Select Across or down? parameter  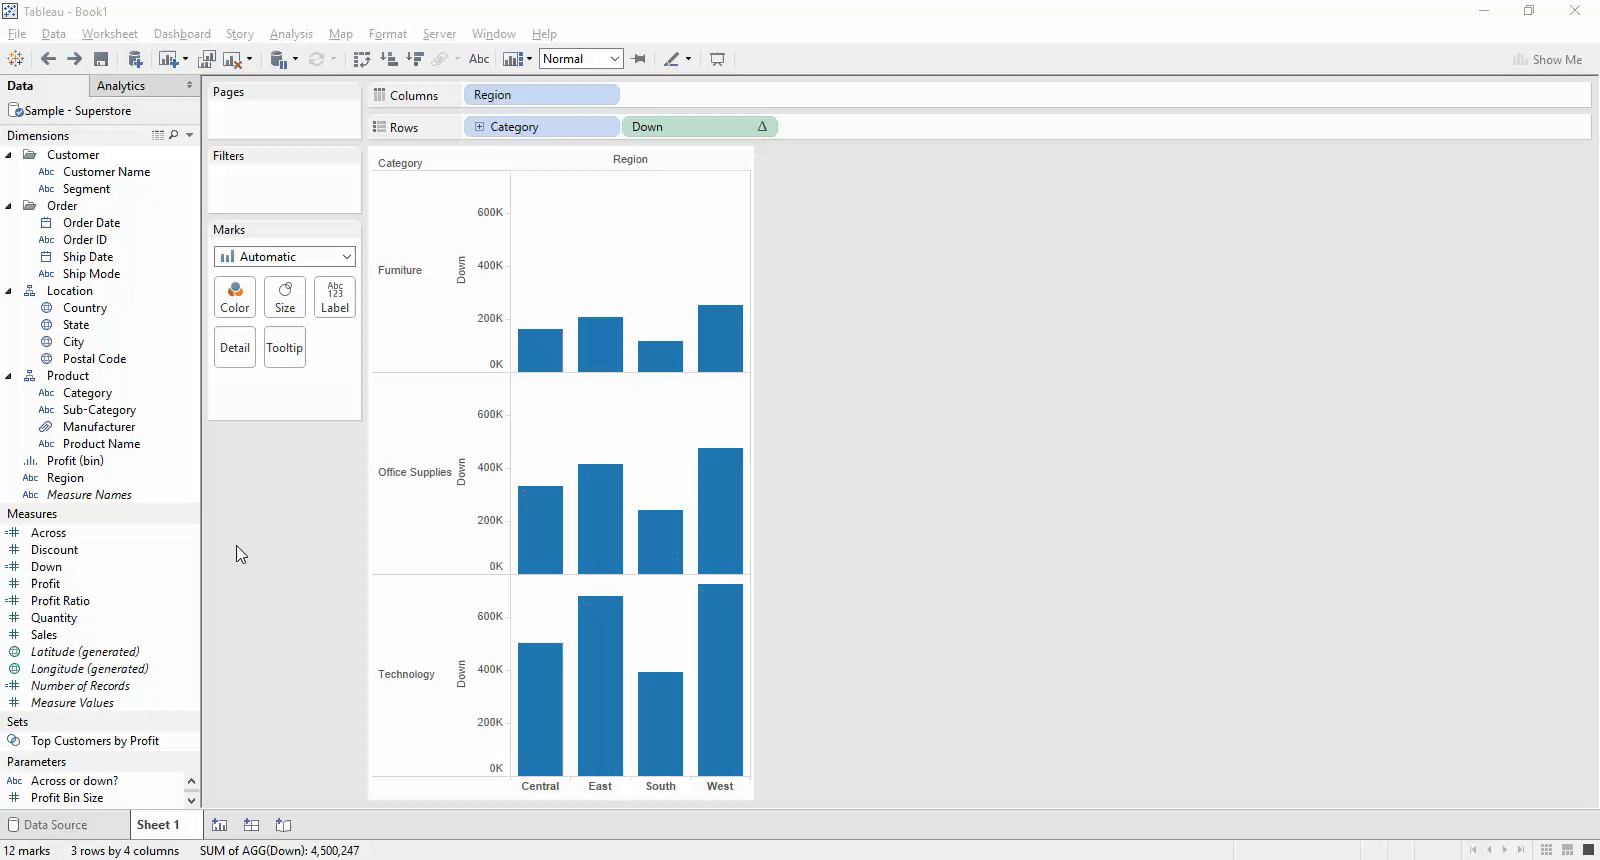(74, 781)
